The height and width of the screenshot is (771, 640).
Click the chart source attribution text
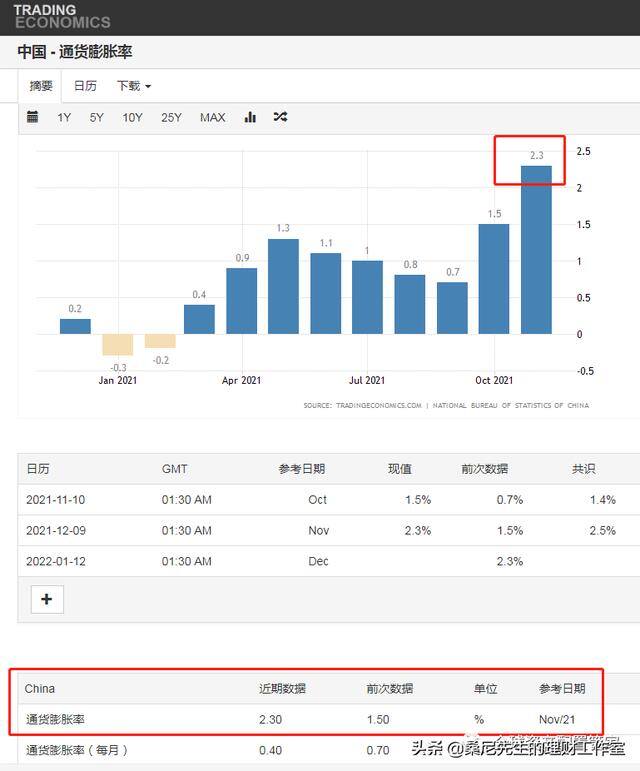[446, 405]
